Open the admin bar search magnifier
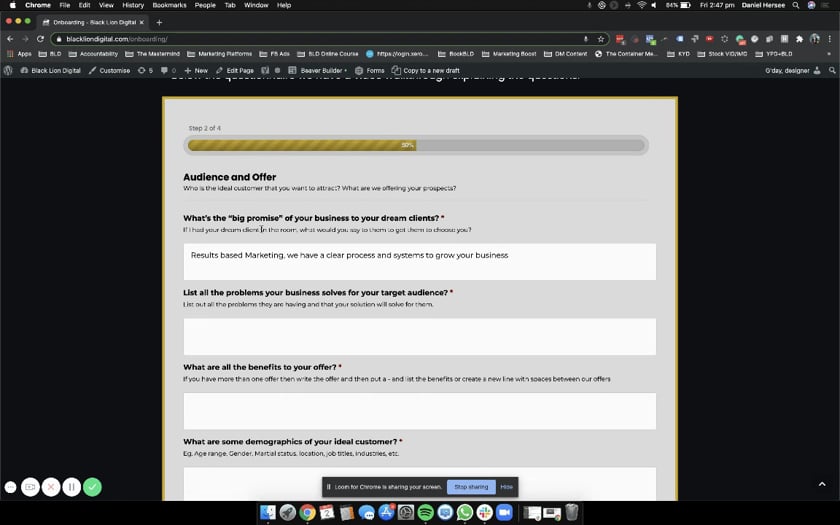Image resolution: width=840 pixels, height=525 pixels. (832, 70)
